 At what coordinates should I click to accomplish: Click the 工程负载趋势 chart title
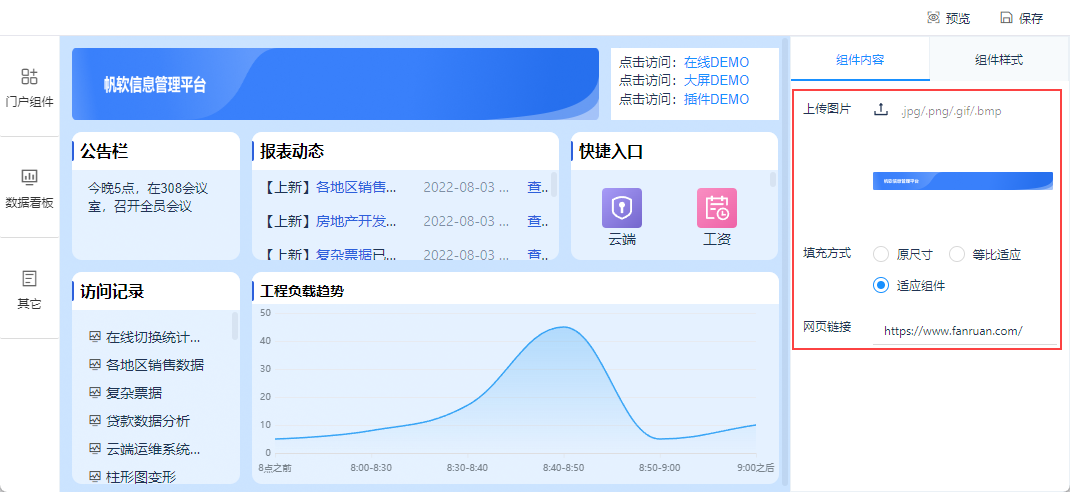(x=302, y=291)
